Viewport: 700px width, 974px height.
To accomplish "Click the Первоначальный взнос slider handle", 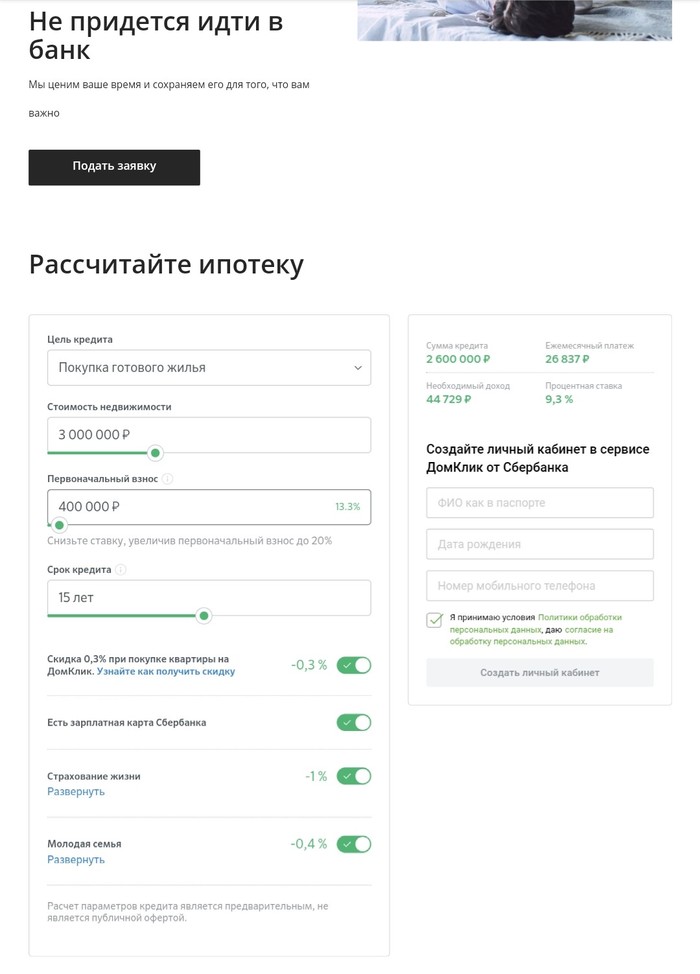I will click(x=60, y=525).
